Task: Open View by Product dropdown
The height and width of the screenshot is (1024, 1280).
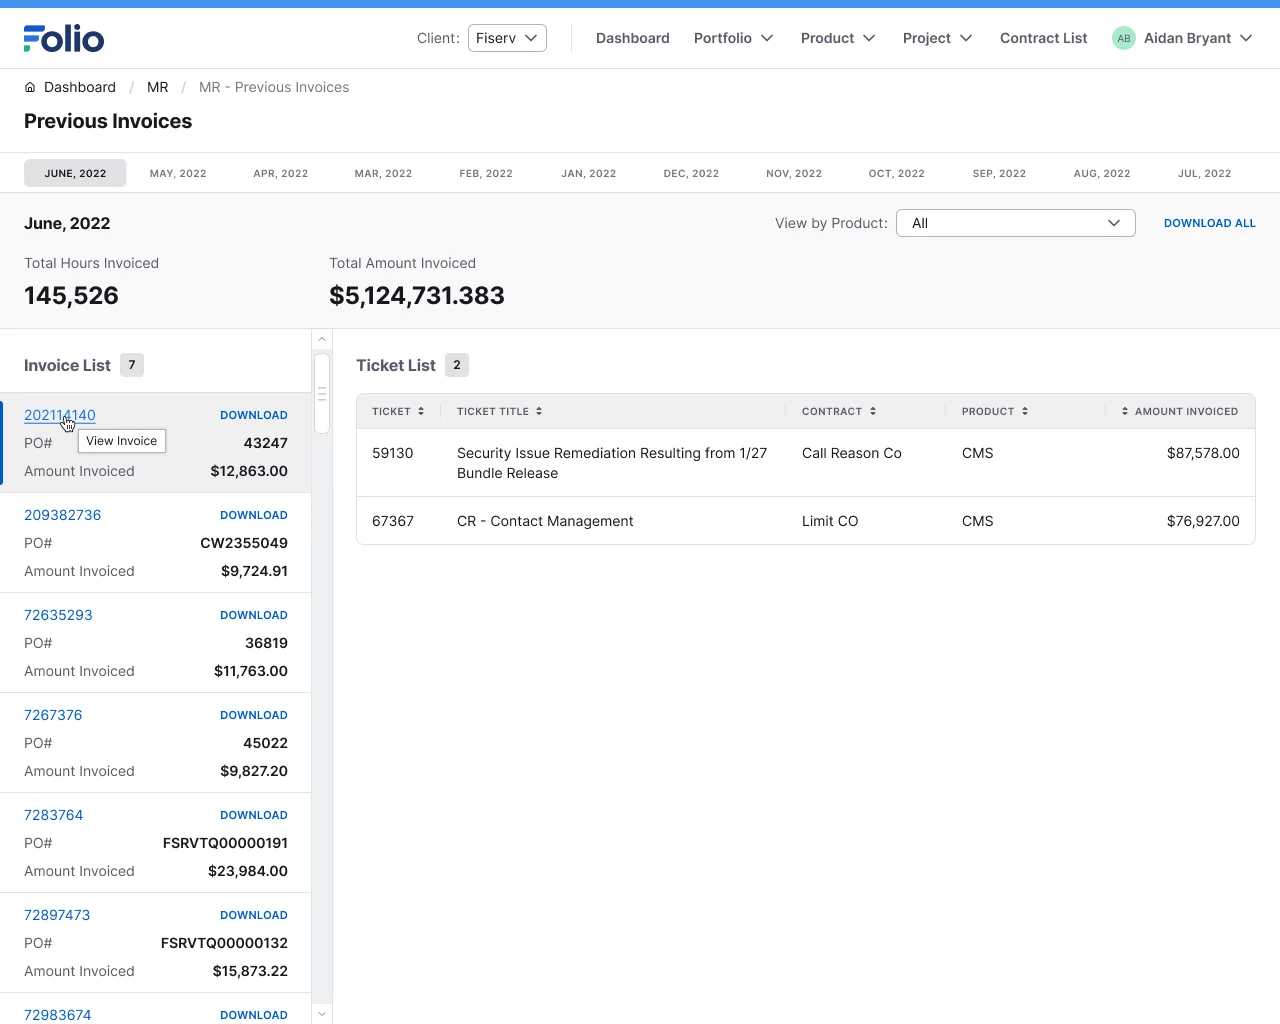Action: tap(1016, 223)
